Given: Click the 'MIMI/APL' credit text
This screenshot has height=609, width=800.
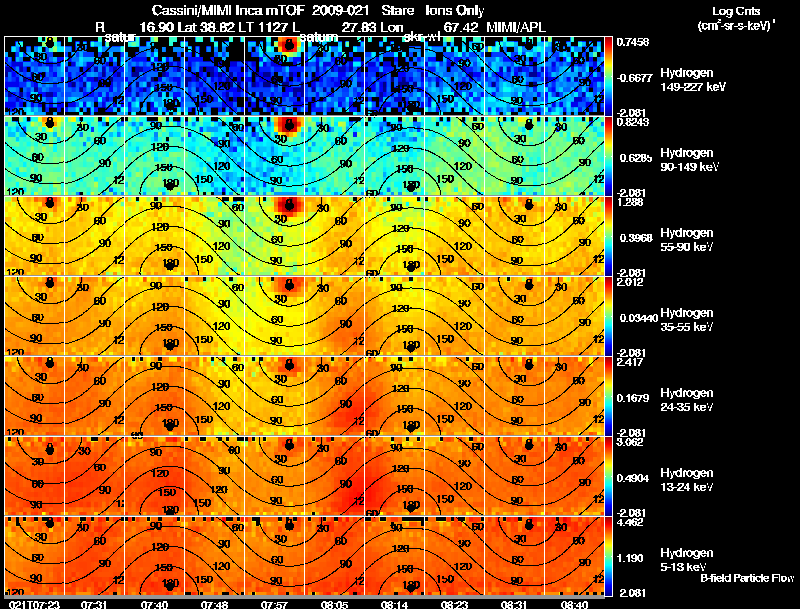Looking at the screenshot, I should pyautogui.click(x=516, y=27).
